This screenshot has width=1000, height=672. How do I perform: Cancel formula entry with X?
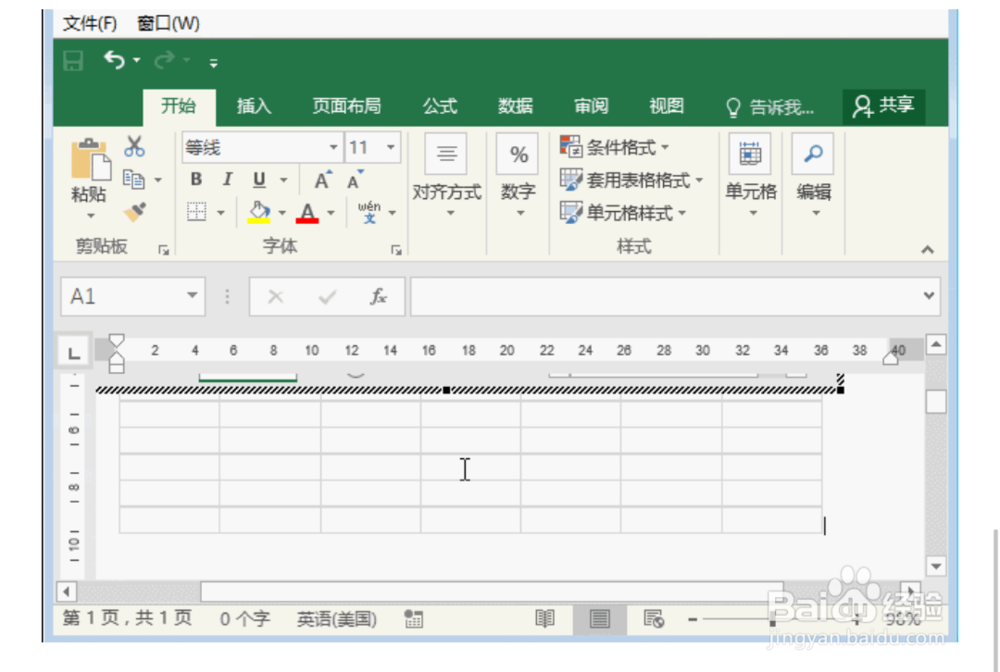coord(276,296)
